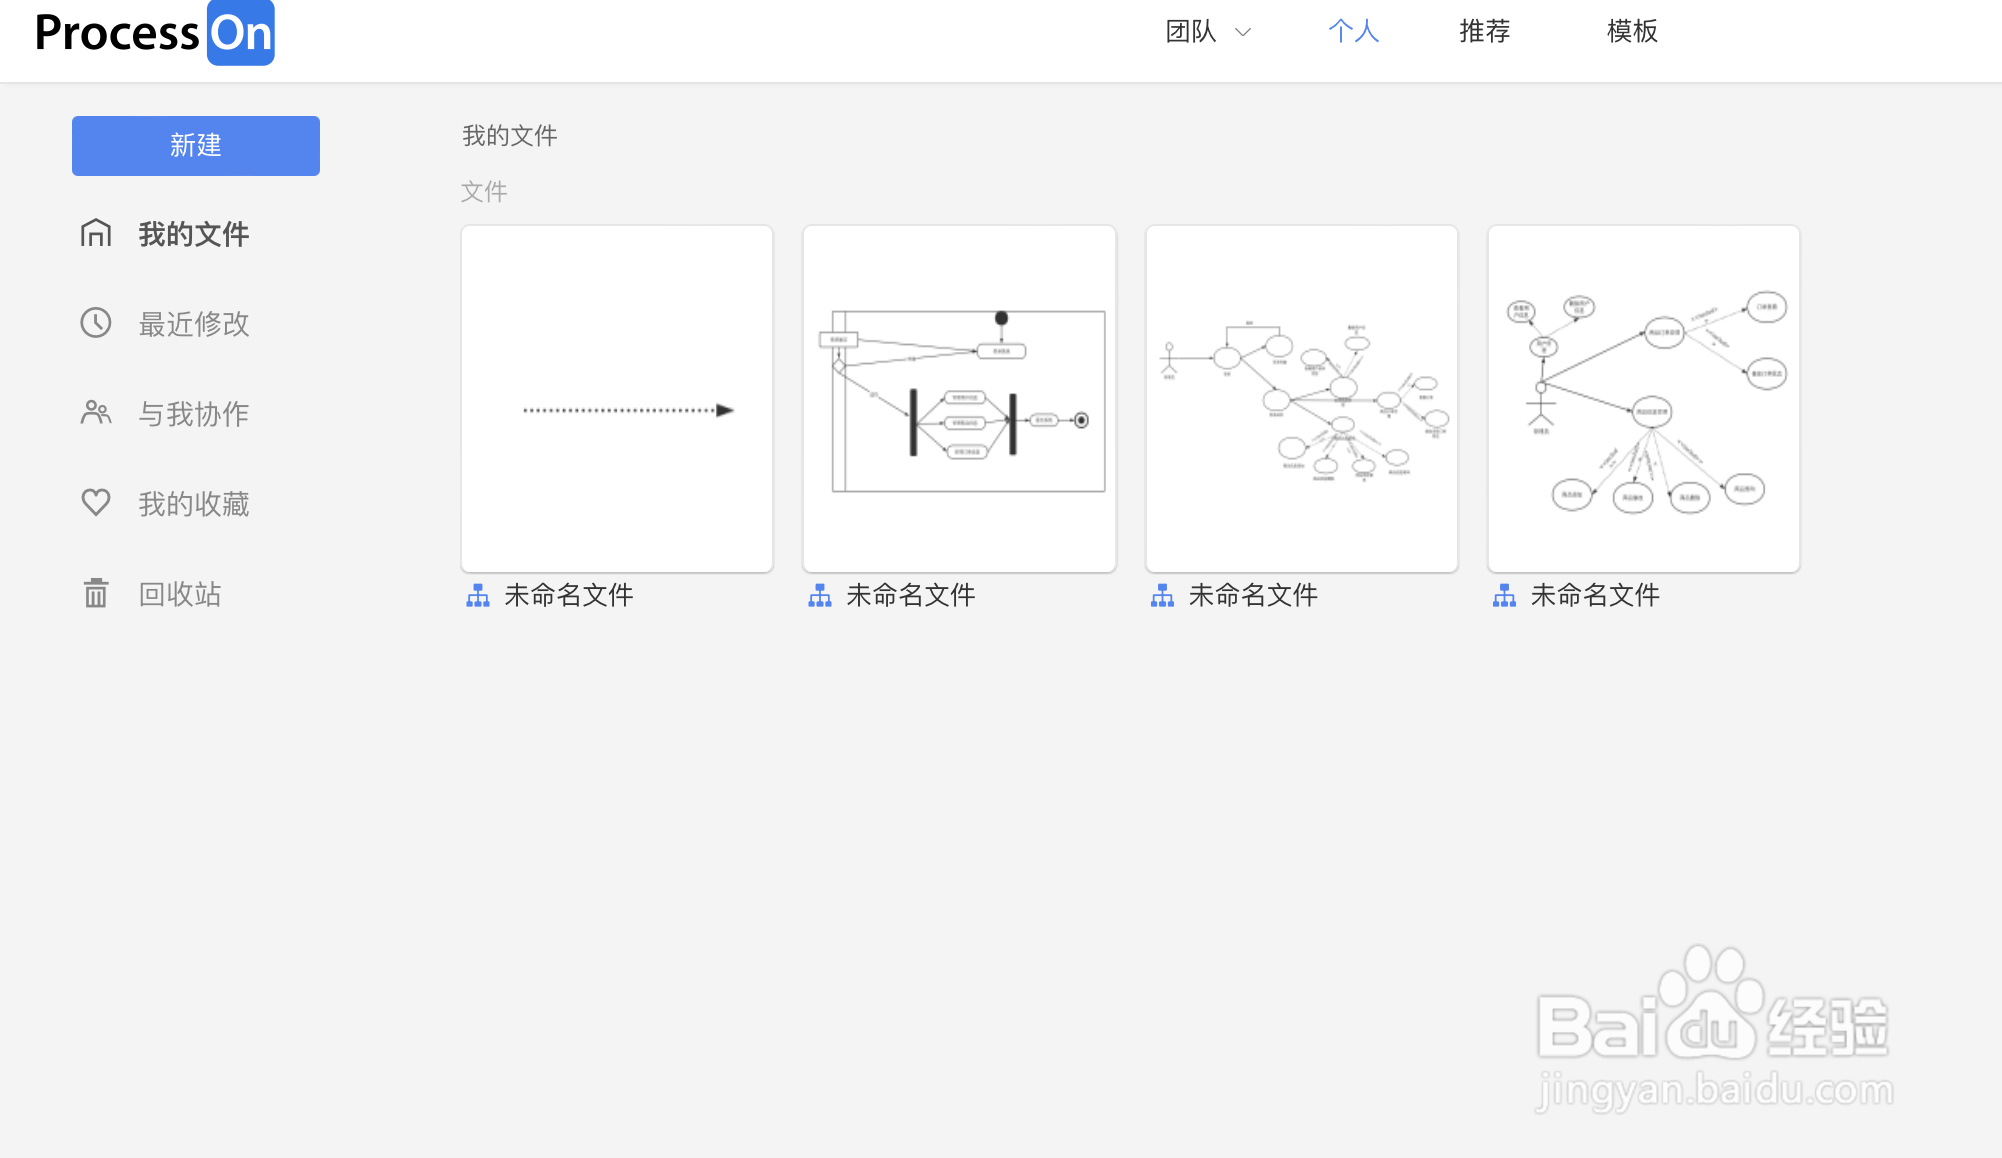Open 我的收藏 in the sidebar
The width and height of the screenshot is (2002, 1158).
193,504
